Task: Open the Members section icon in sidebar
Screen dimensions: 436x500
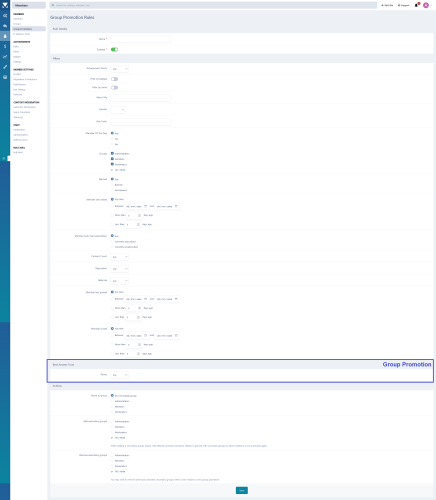Action: 5,36
